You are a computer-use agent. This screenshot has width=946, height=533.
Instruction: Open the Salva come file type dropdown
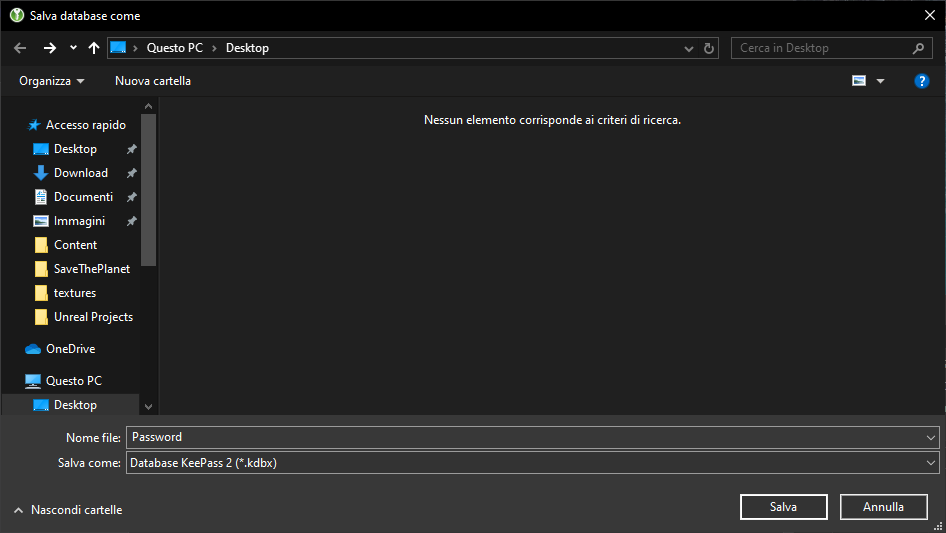tap(932, 463)
